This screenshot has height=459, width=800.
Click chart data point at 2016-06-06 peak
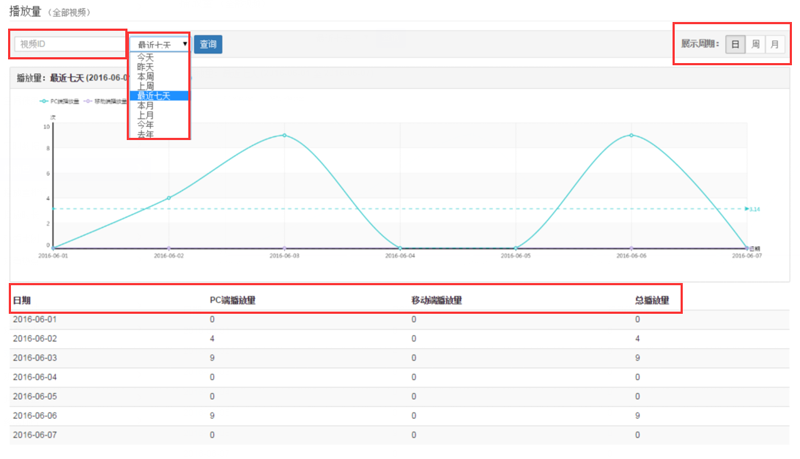tap(631, 135)
